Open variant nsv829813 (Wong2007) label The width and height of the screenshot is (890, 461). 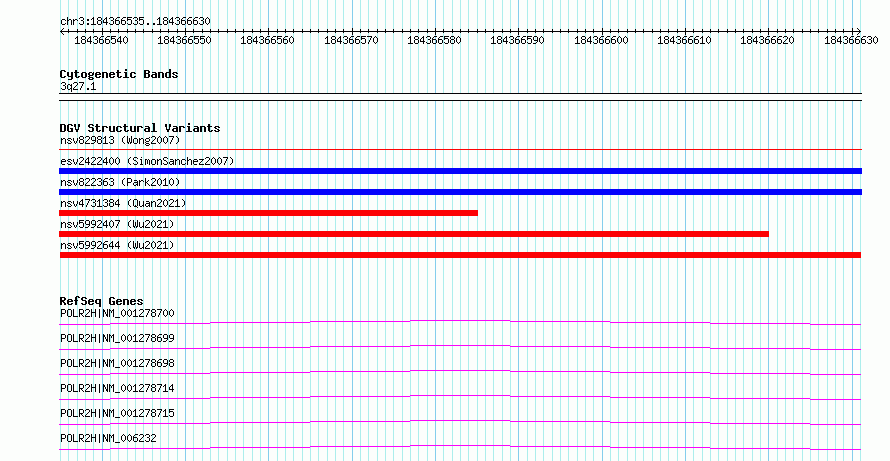click(x=120, y=140)
